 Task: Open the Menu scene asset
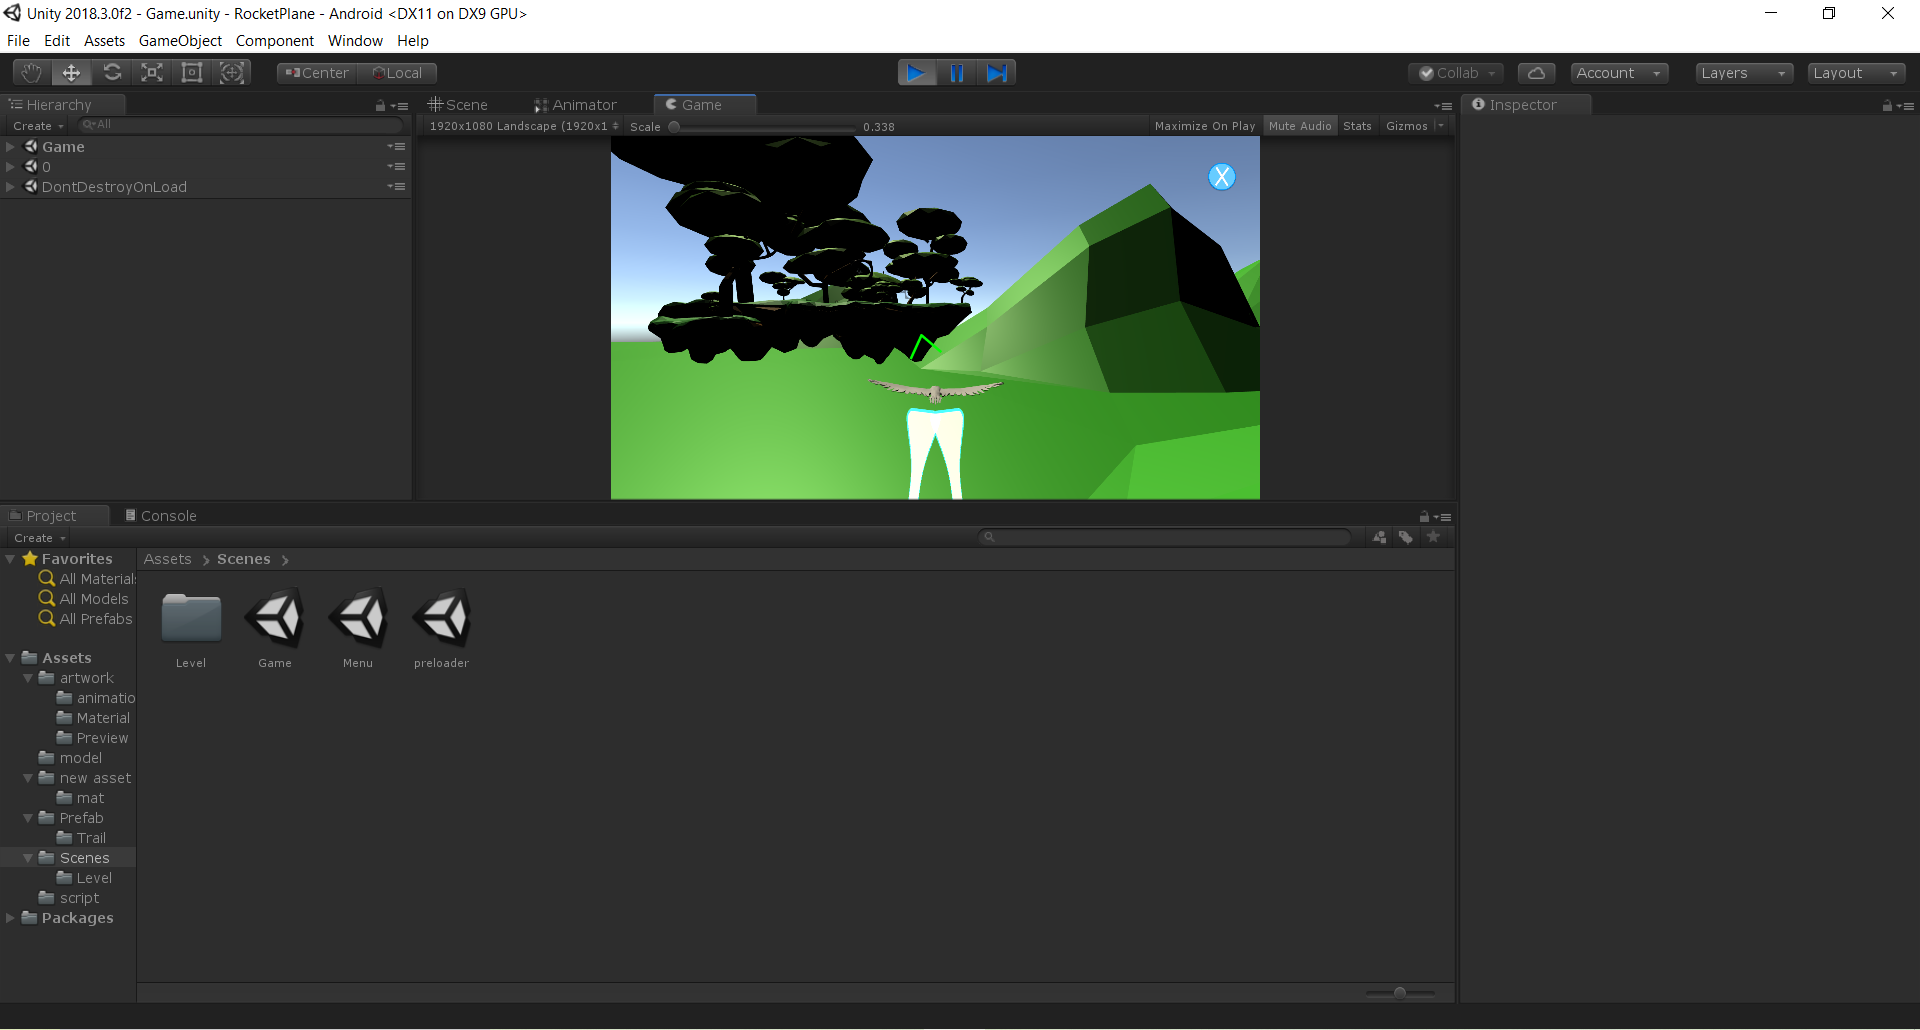tap(357, 618)
